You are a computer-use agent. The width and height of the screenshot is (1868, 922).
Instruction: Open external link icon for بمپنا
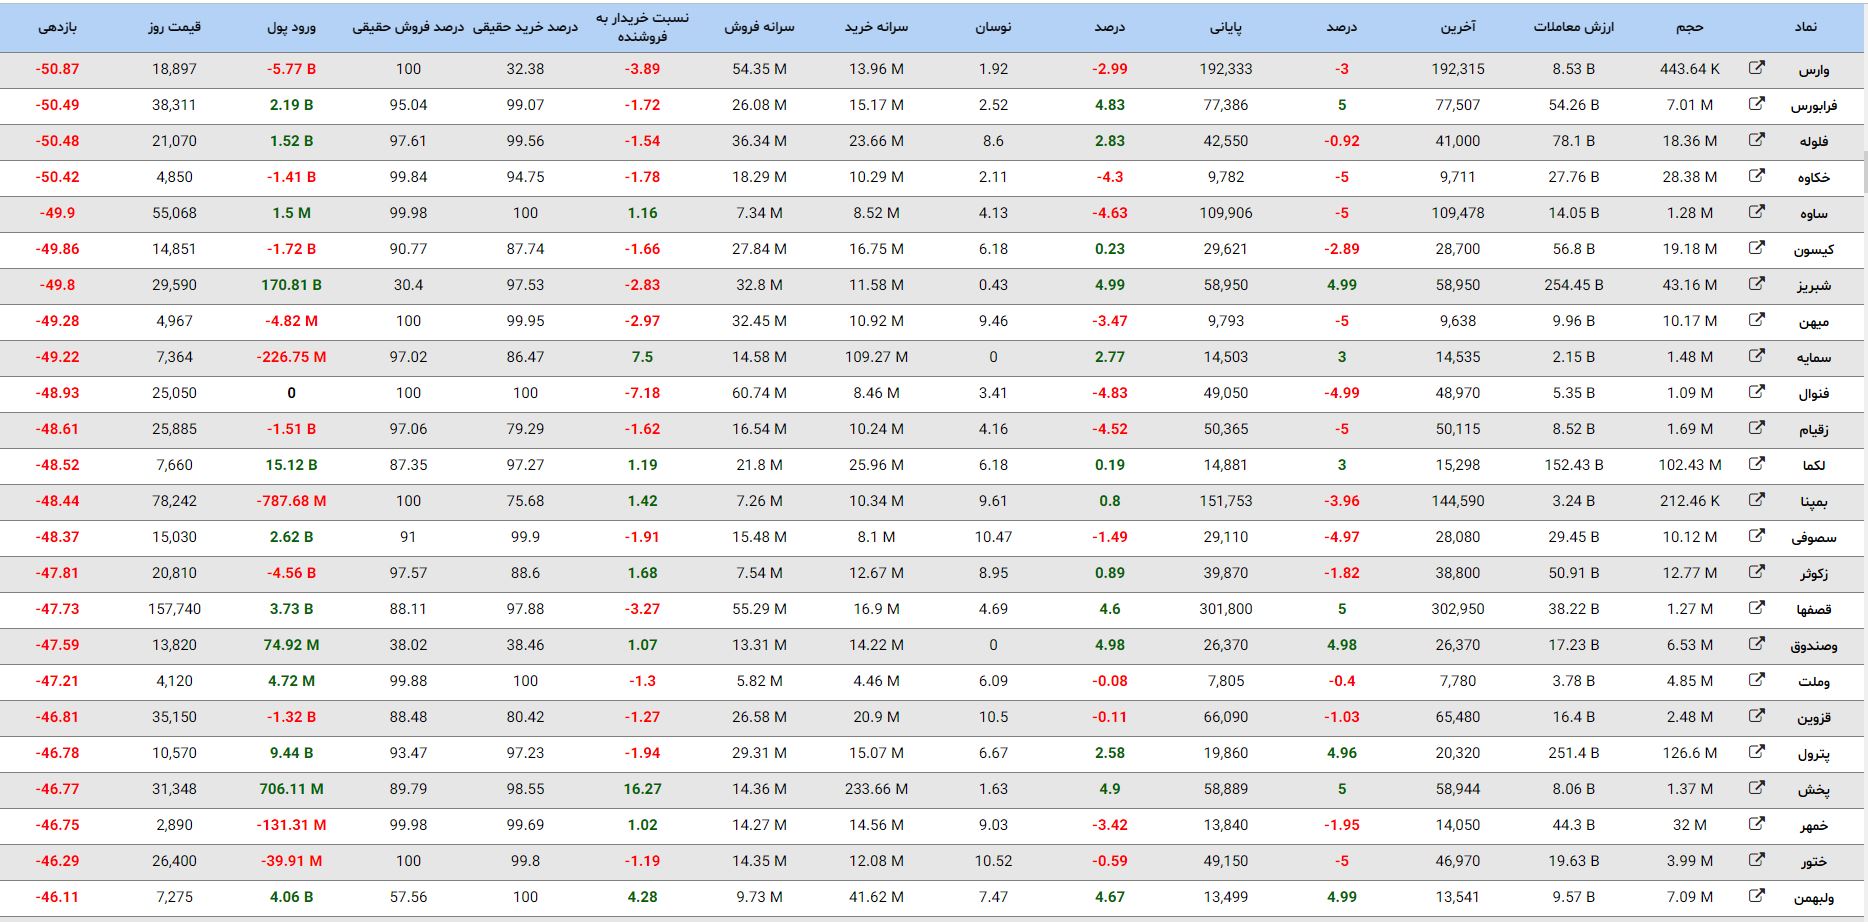tap(1757, 500)
